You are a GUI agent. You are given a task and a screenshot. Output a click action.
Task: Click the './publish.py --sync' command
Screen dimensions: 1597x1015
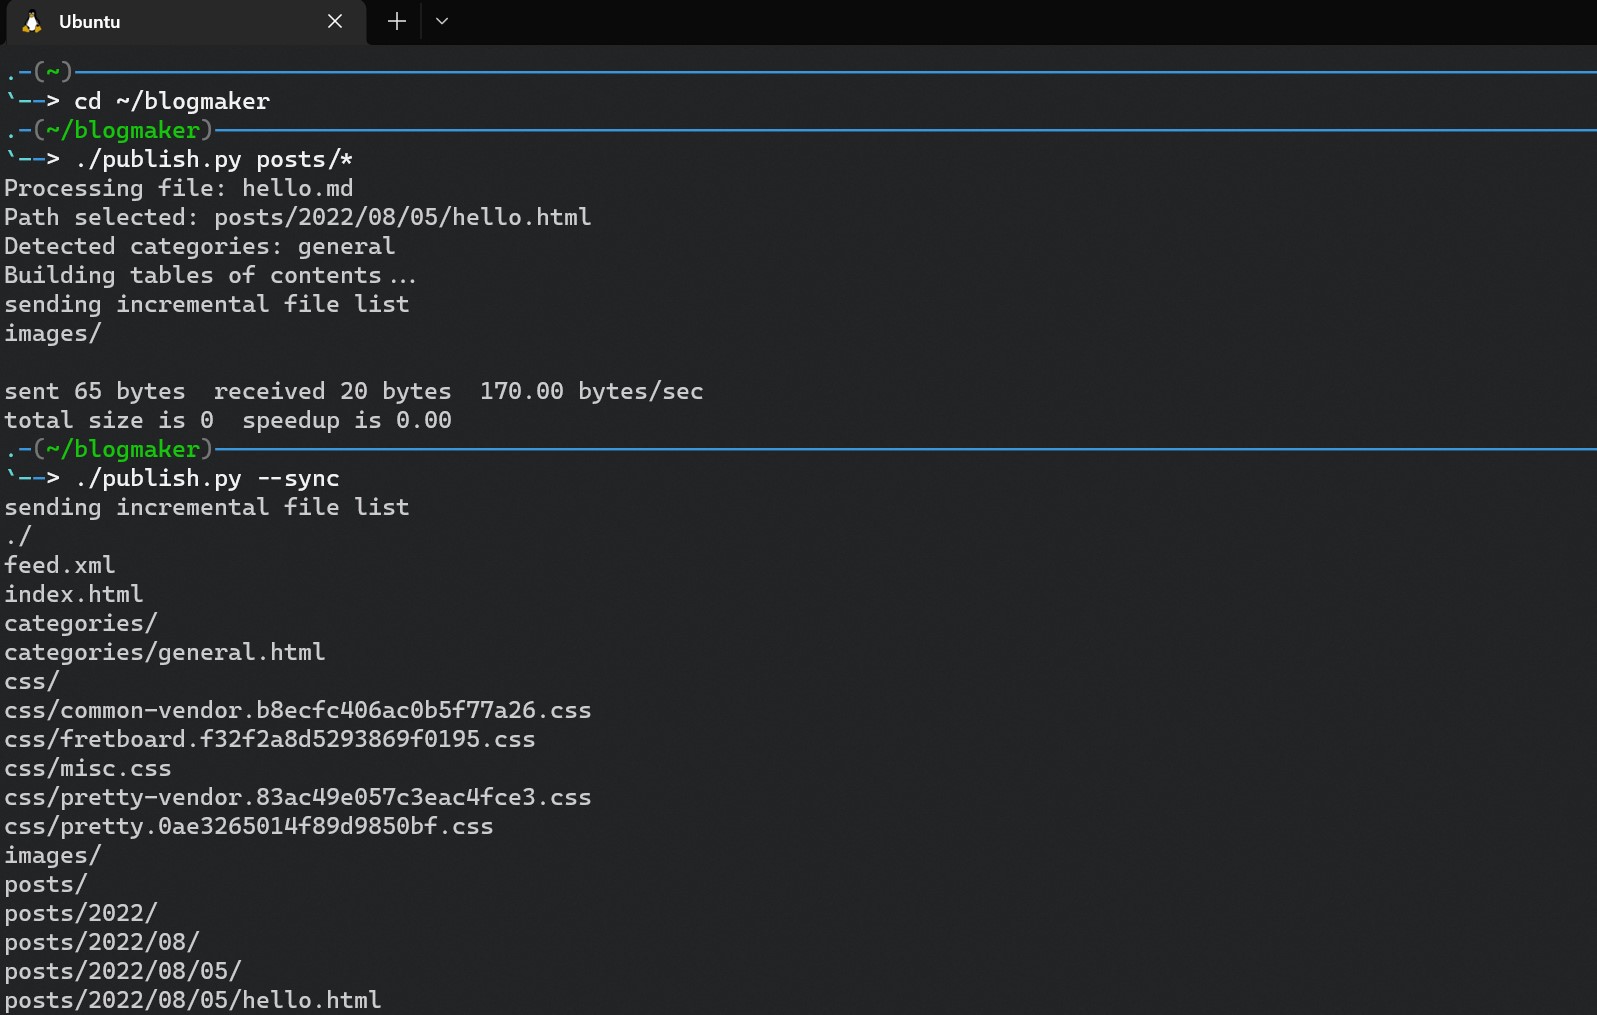[x=207, y=478]
